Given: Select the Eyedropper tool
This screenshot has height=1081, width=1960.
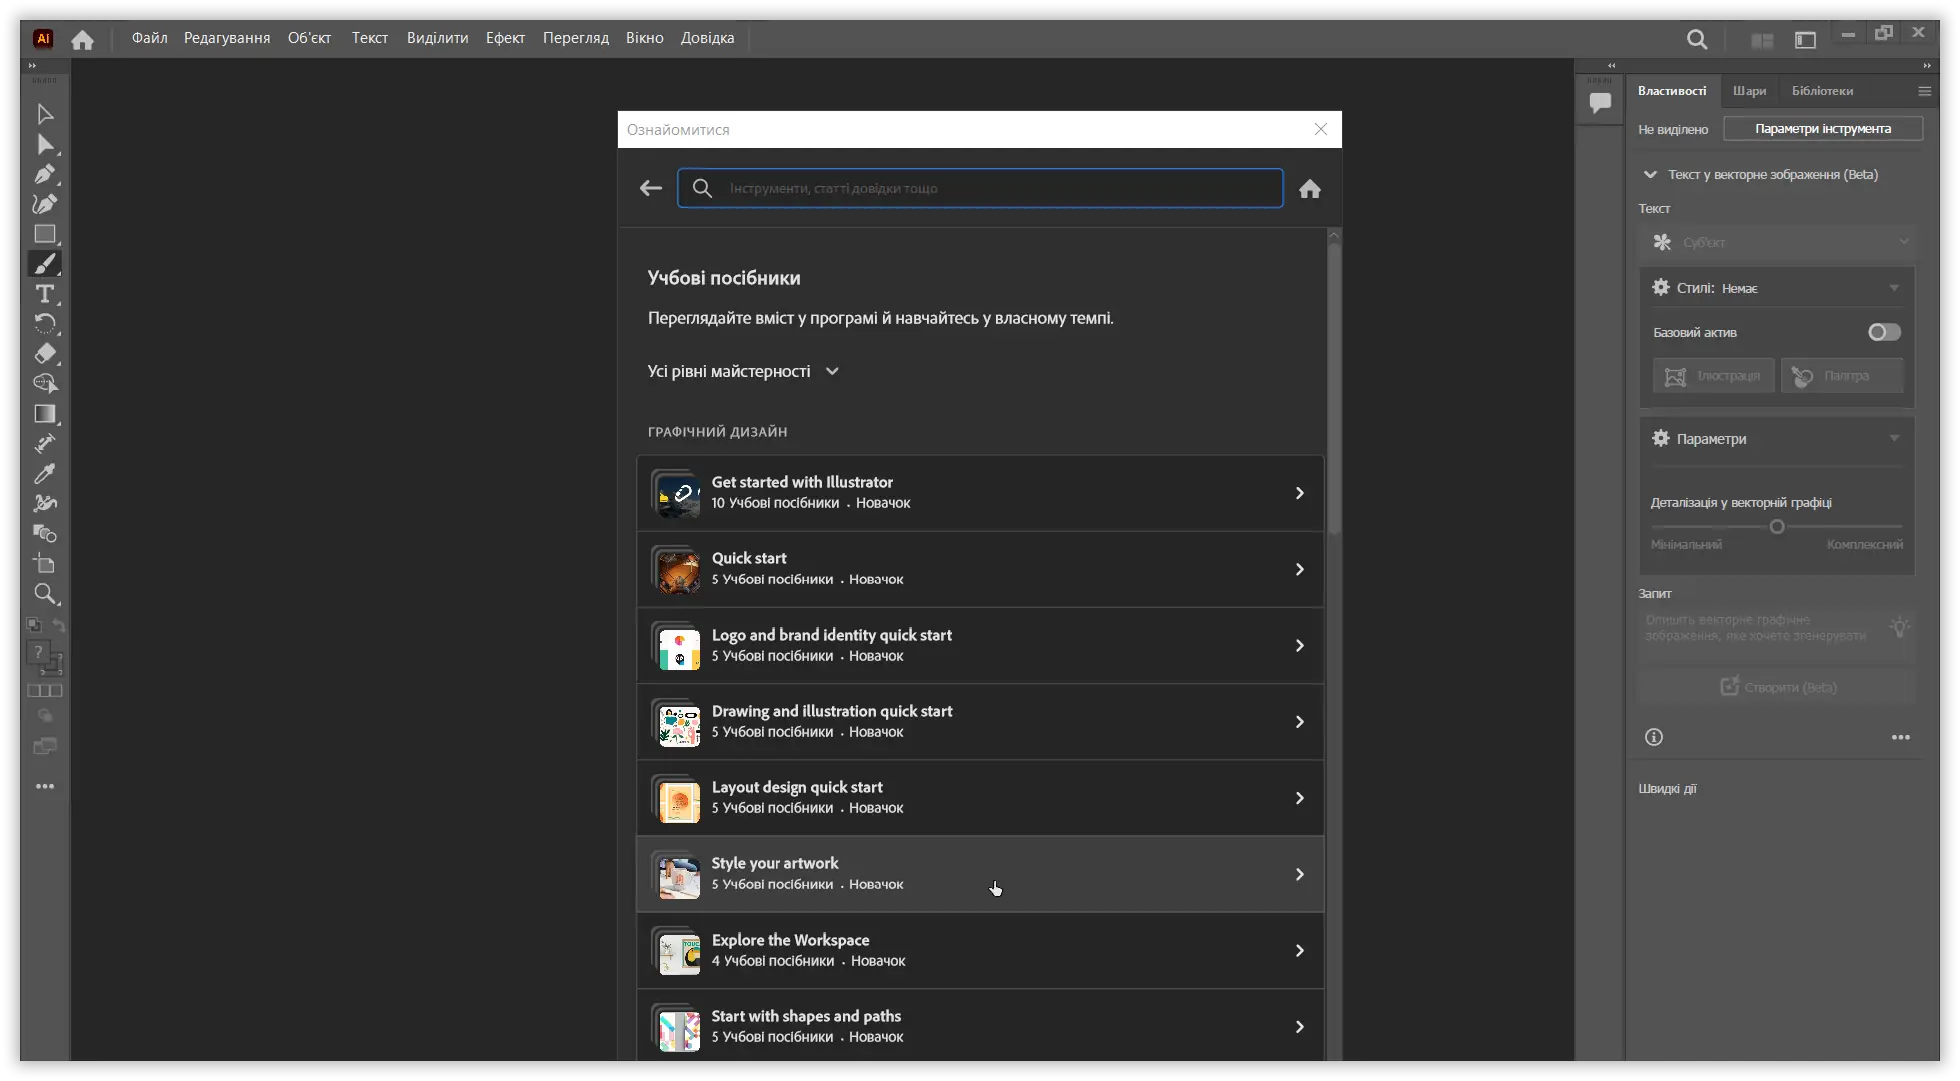Looking at the screenshot, I should click(x=44, y=474).
